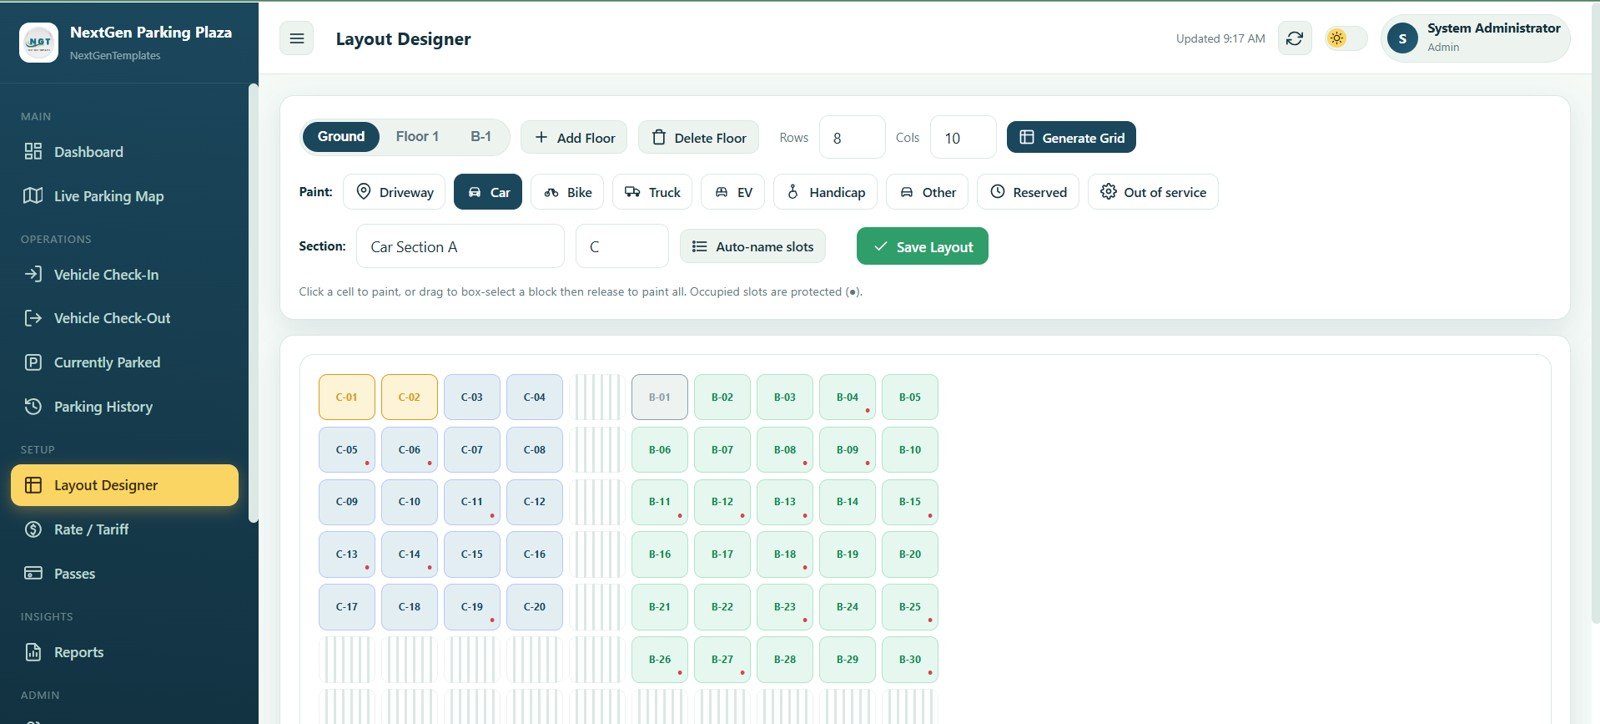This screenshot has width=1600, height=724.
Task: Select parking slot B-22
Action: (x=722, y=607)
